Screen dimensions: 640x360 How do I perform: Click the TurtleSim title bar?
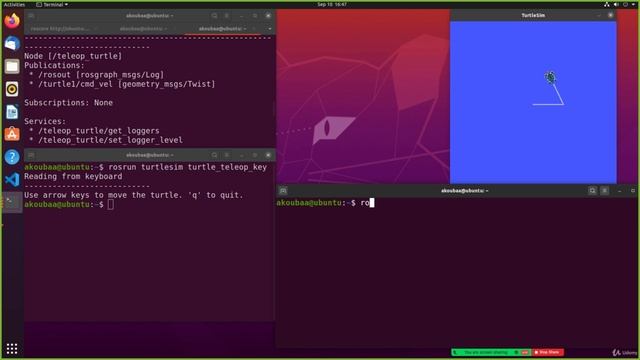[x=533, y=16]
